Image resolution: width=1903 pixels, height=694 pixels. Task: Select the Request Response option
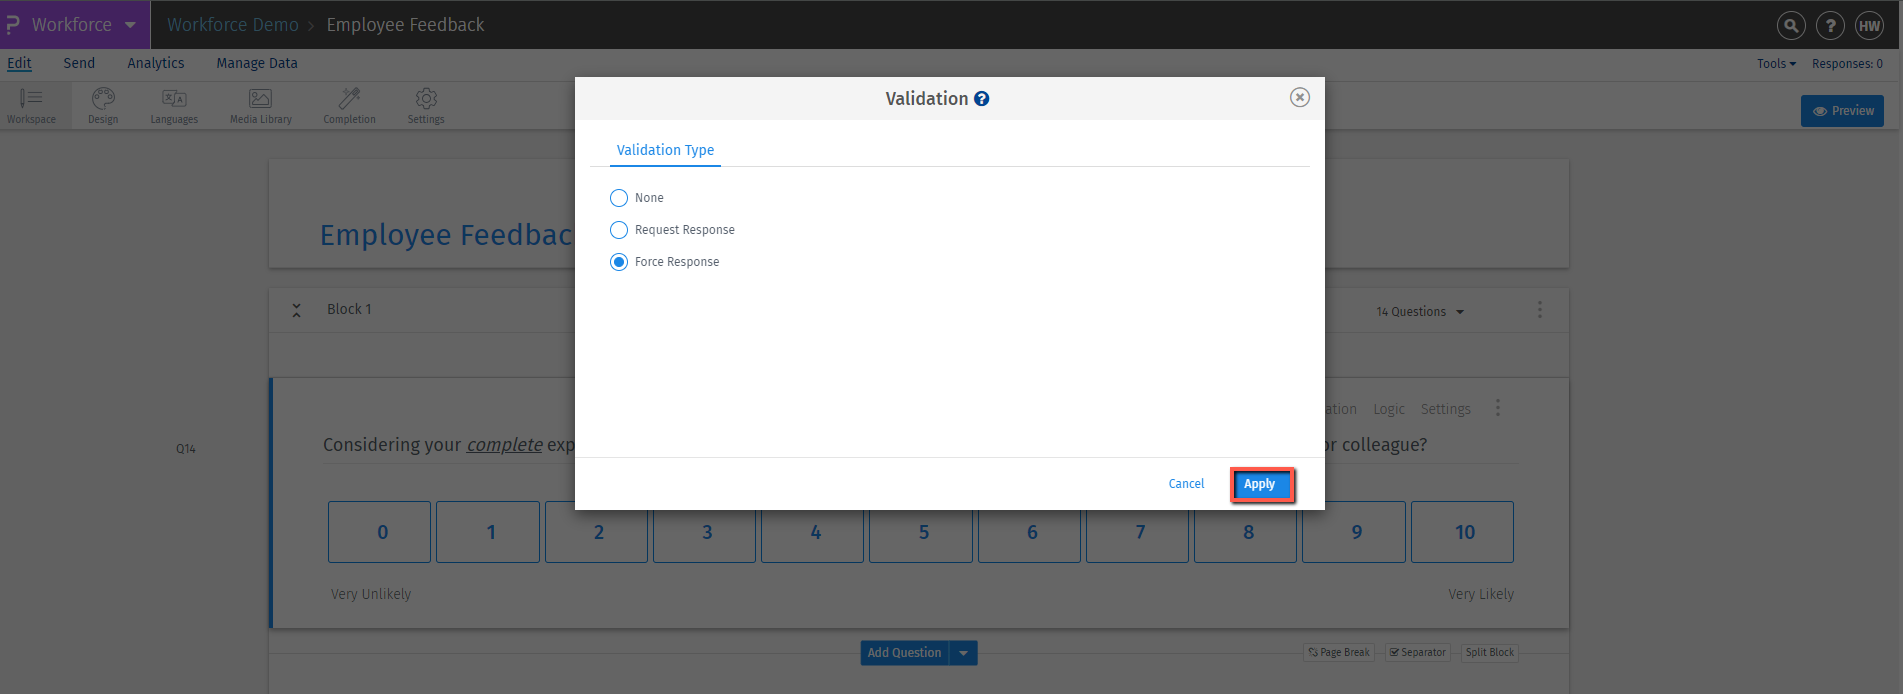tap(619, 230)
